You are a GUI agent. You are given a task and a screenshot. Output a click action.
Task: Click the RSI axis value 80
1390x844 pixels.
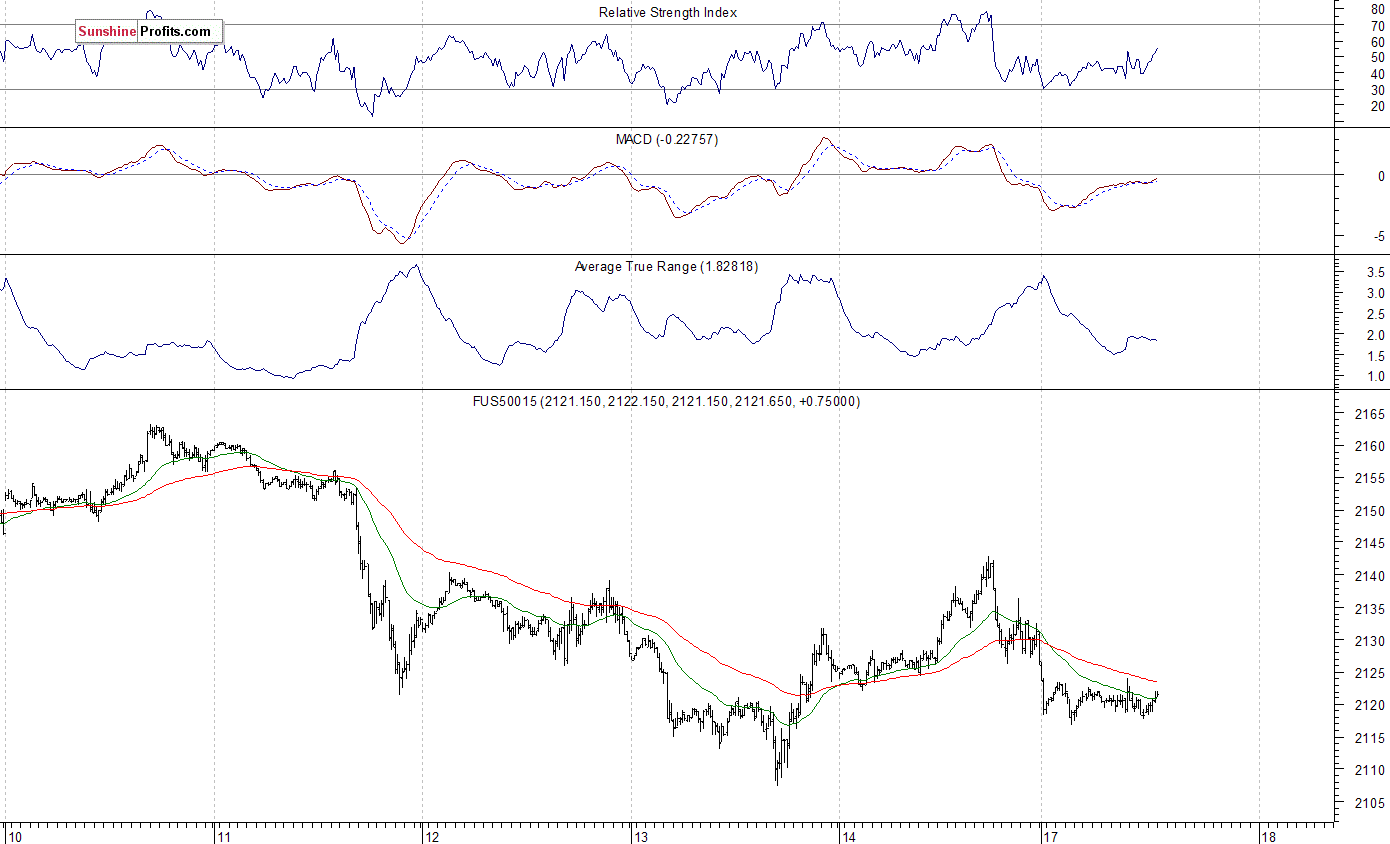(1377, 9)
